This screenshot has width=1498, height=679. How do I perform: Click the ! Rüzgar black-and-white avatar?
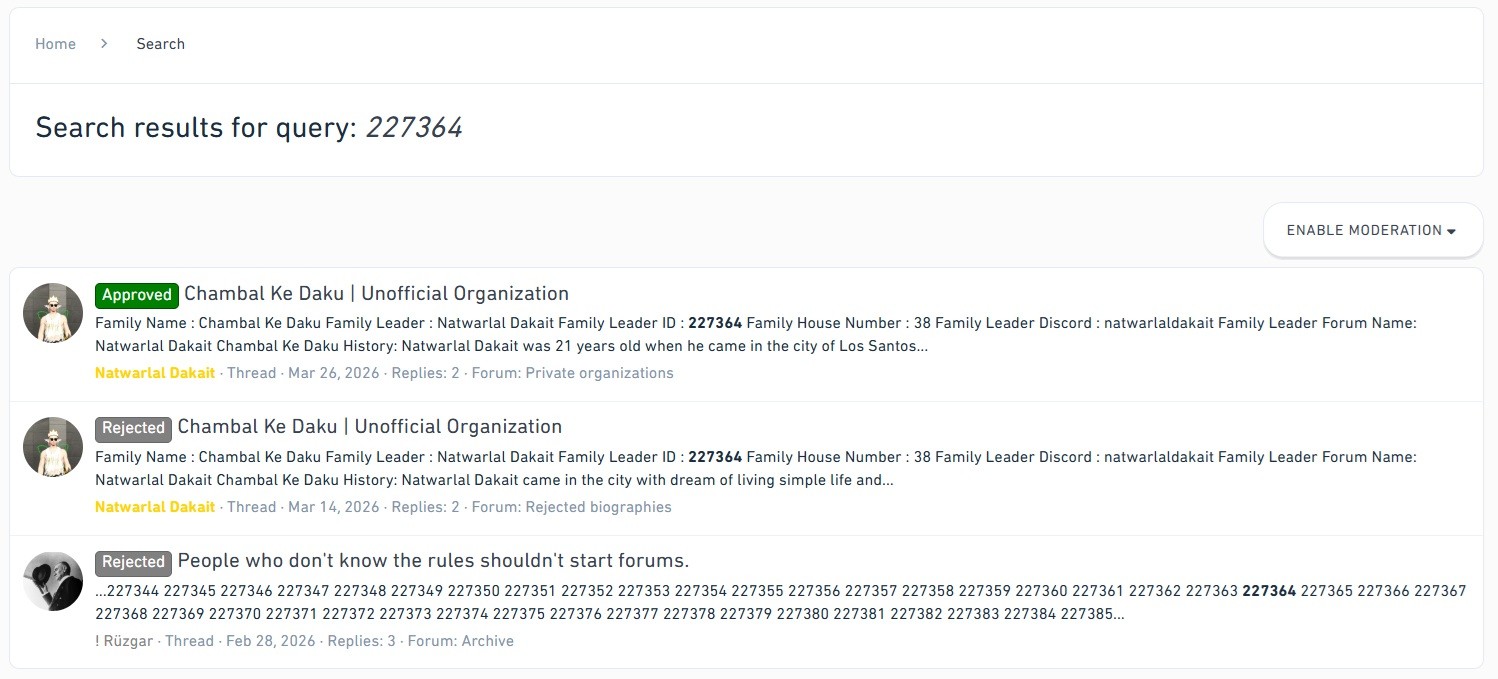tap(53, 581)
